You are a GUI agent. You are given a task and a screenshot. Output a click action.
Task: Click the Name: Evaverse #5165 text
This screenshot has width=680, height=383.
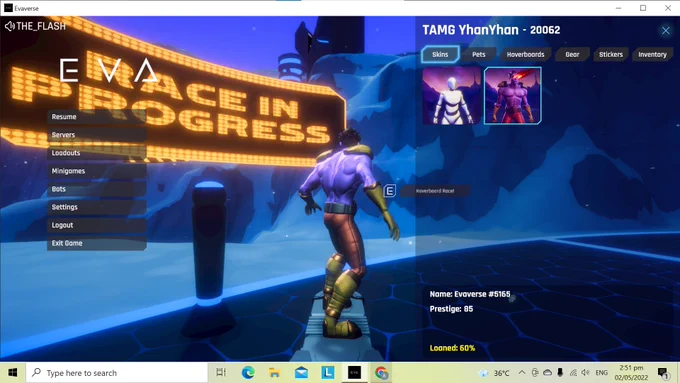[470, 294]
